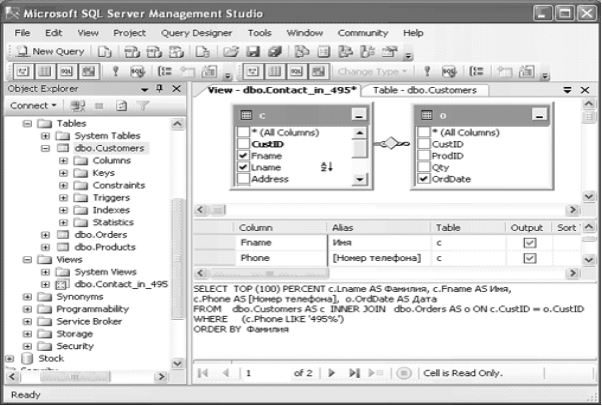Click the Database Engine Query icon beside New Query
This screenshot has height=406, width=602.
pyautogui.click(x=104, y=52)
